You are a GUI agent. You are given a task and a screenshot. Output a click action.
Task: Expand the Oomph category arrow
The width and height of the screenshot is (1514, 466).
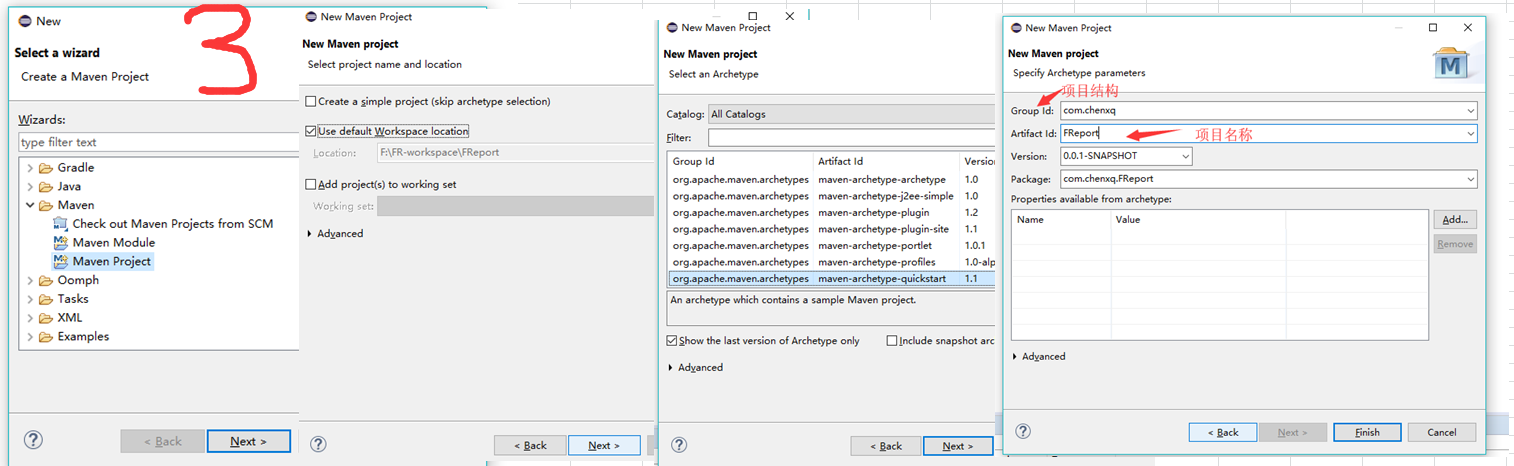[x=29, y=281]
